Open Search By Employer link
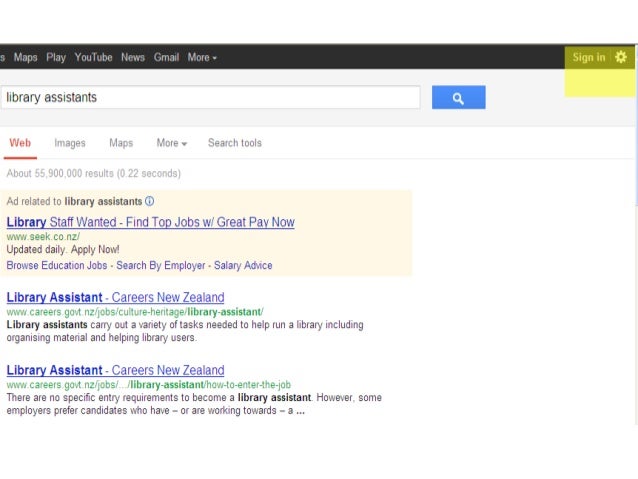The width and height of the screenshot is (638, 479). pos(161,265)
